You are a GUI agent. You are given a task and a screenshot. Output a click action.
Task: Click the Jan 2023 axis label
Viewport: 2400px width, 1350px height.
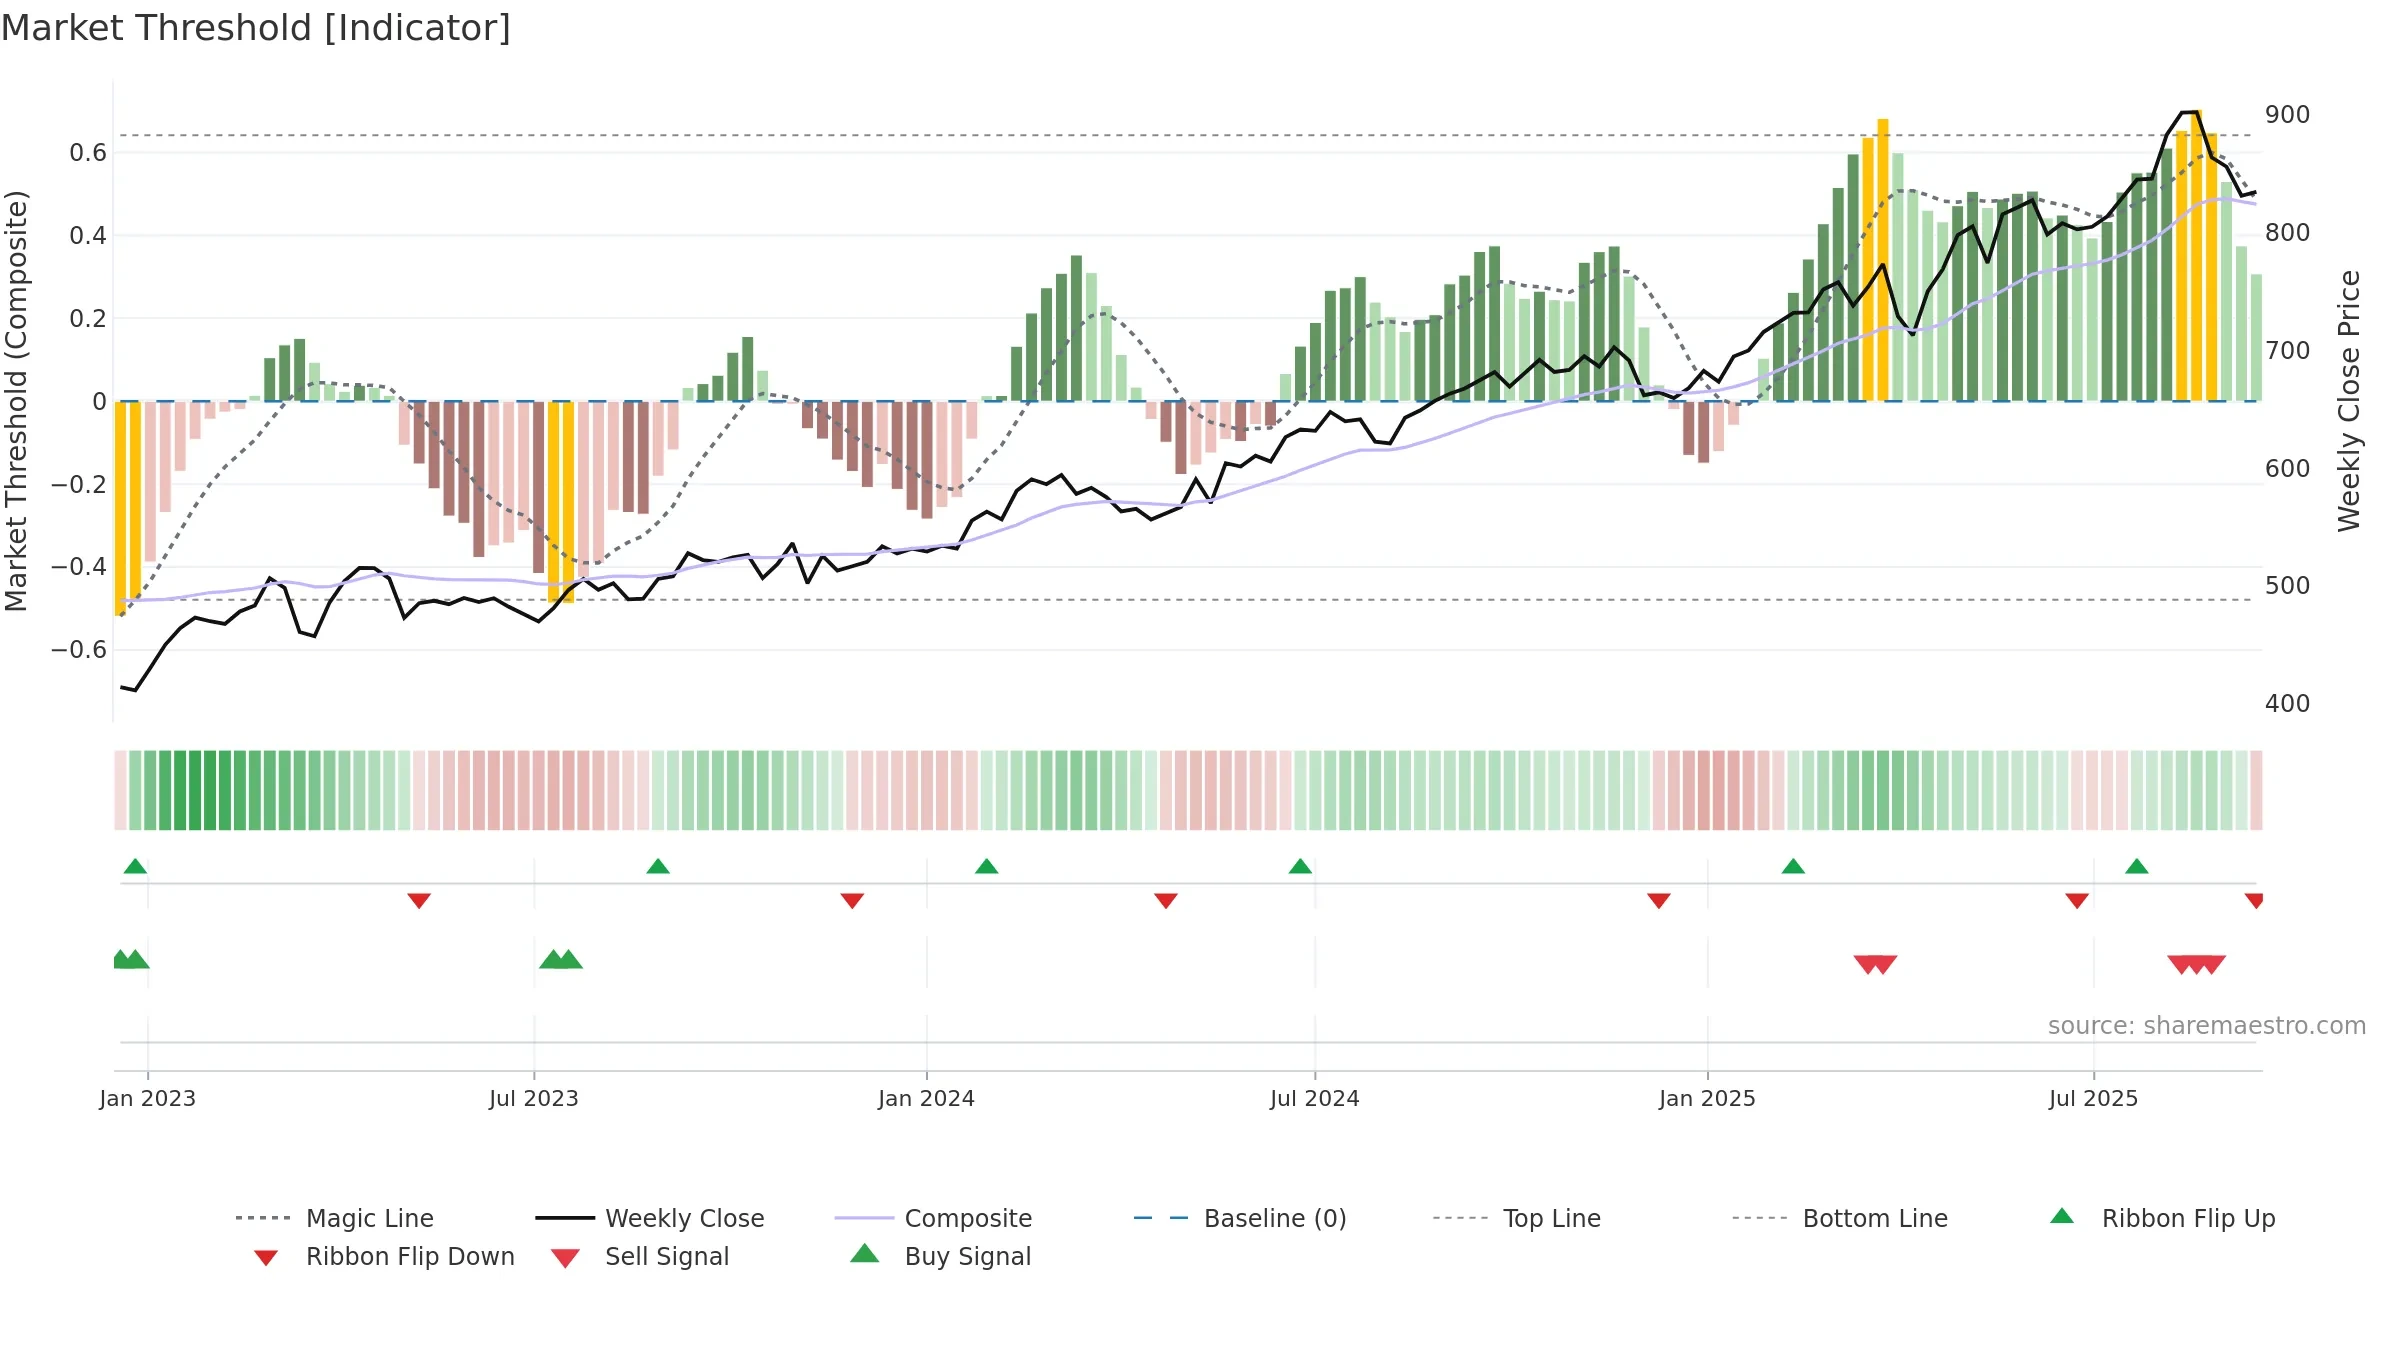click(x=148, y=1098)
